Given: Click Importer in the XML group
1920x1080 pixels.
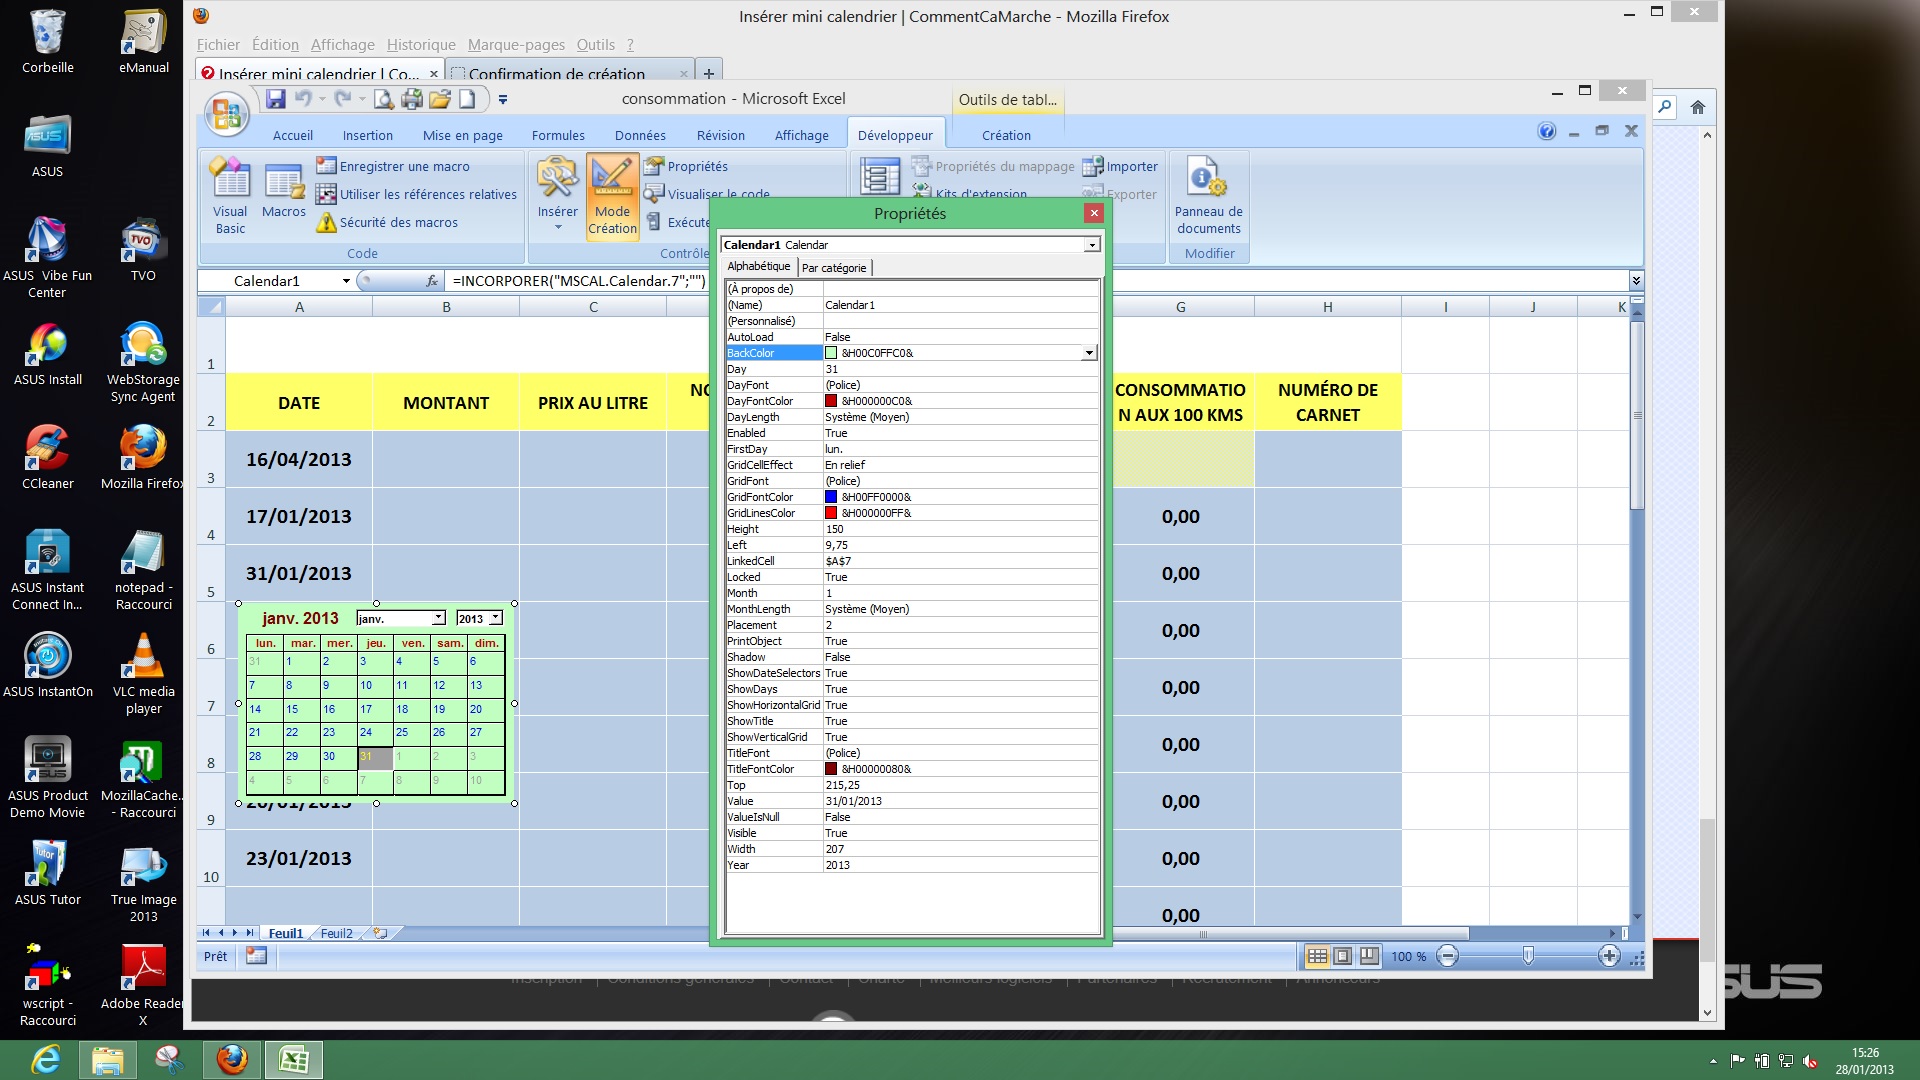Looking at the screenshot, I should 1120,166.
